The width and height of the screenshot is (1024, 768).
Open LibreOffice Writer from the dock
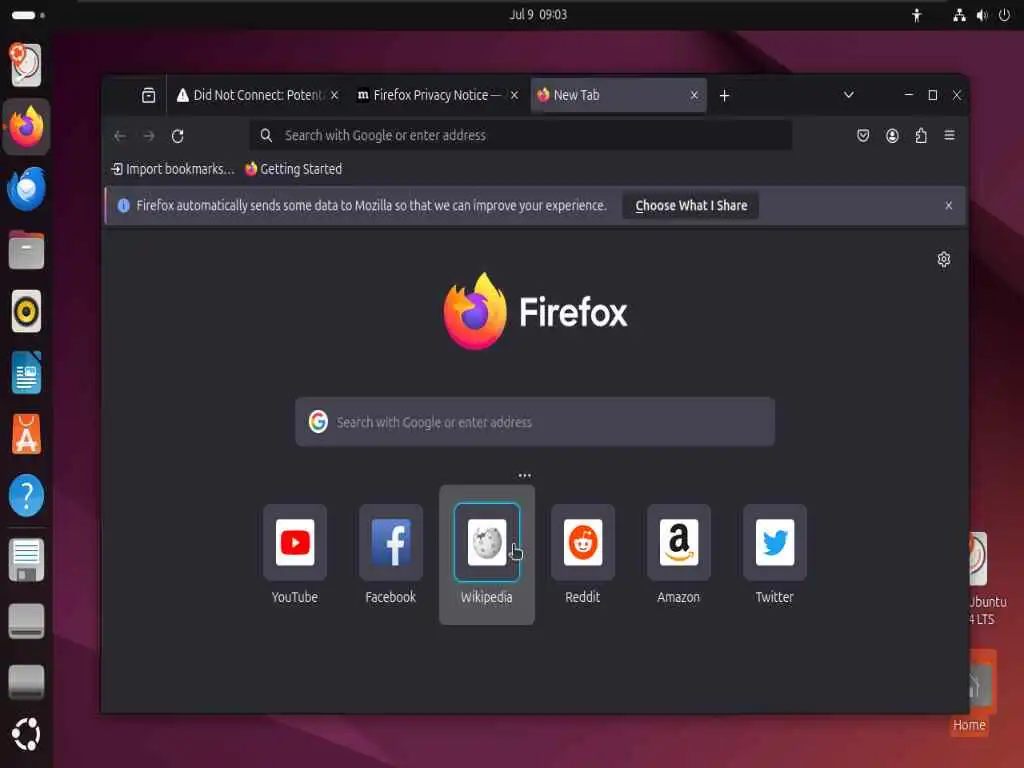(26, 373)
